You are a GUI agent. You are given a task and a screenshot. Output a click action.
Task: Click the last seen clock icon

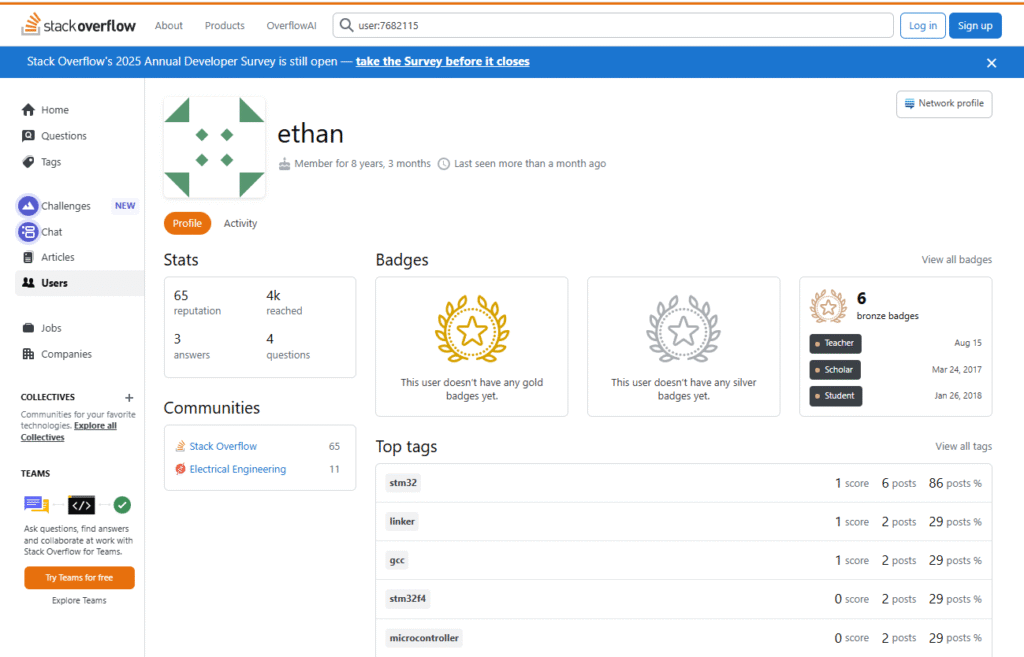pos(443,163)
